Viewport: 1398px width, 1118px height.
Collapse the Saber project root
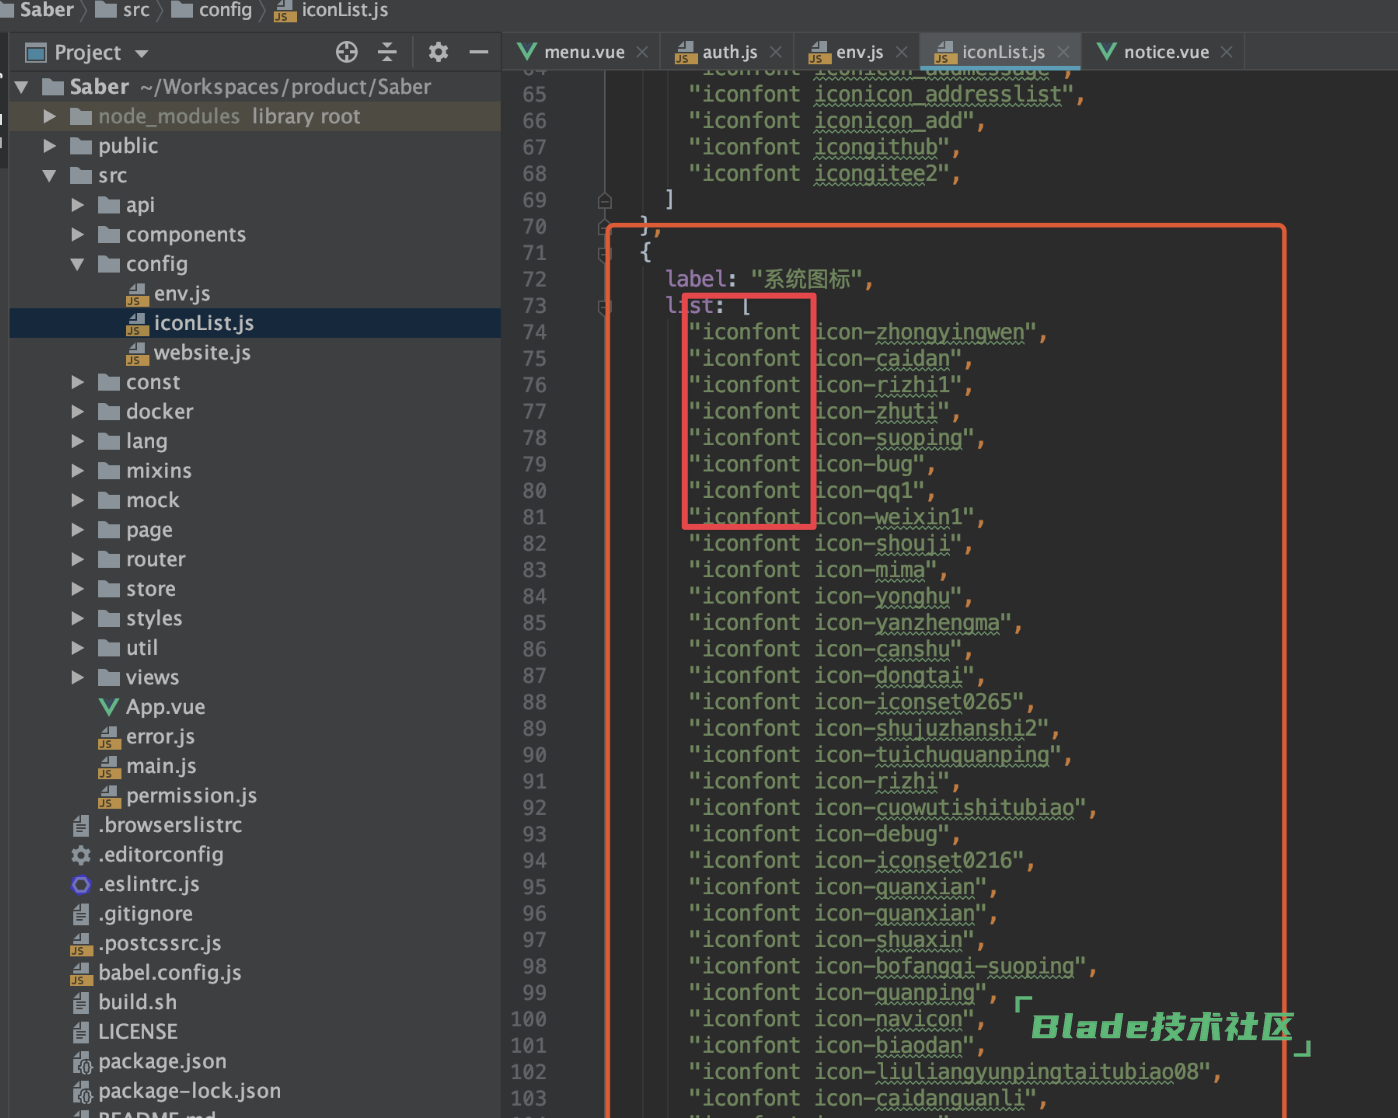pyautogui.click(x=21, y=87)
